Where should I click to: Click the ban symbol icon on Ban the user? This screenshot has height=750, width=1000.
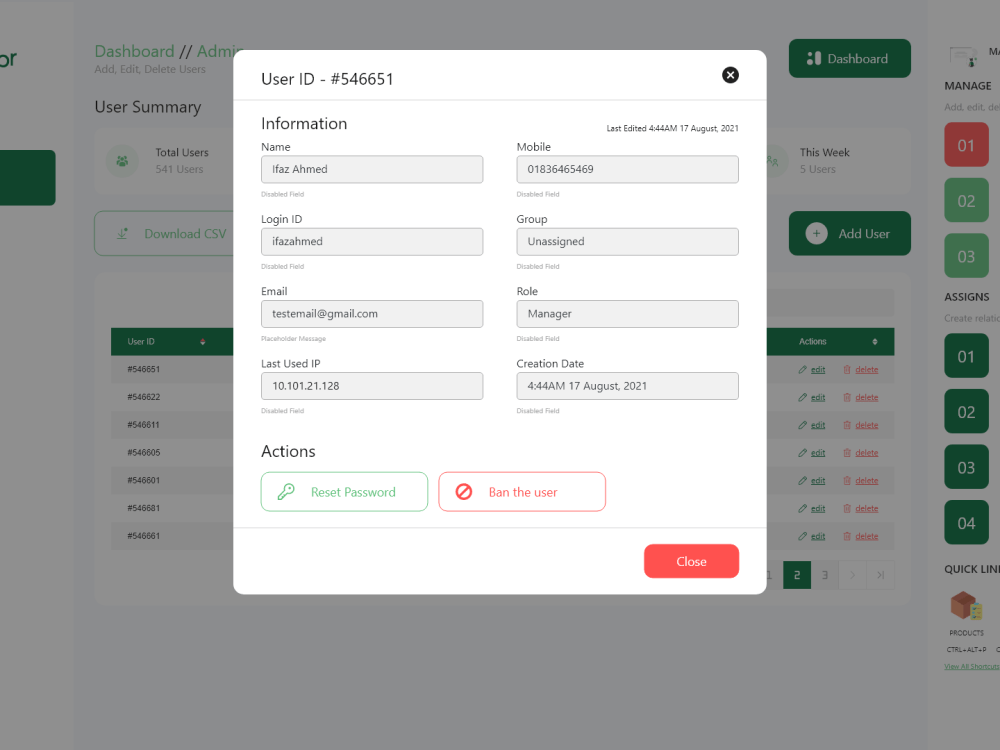point(464,491)
